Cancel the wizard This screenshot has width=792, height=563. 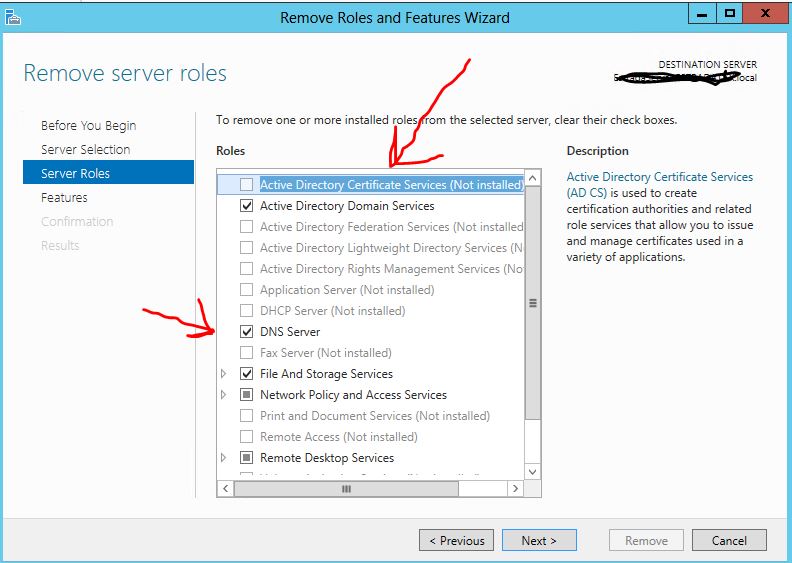point(729,540)
